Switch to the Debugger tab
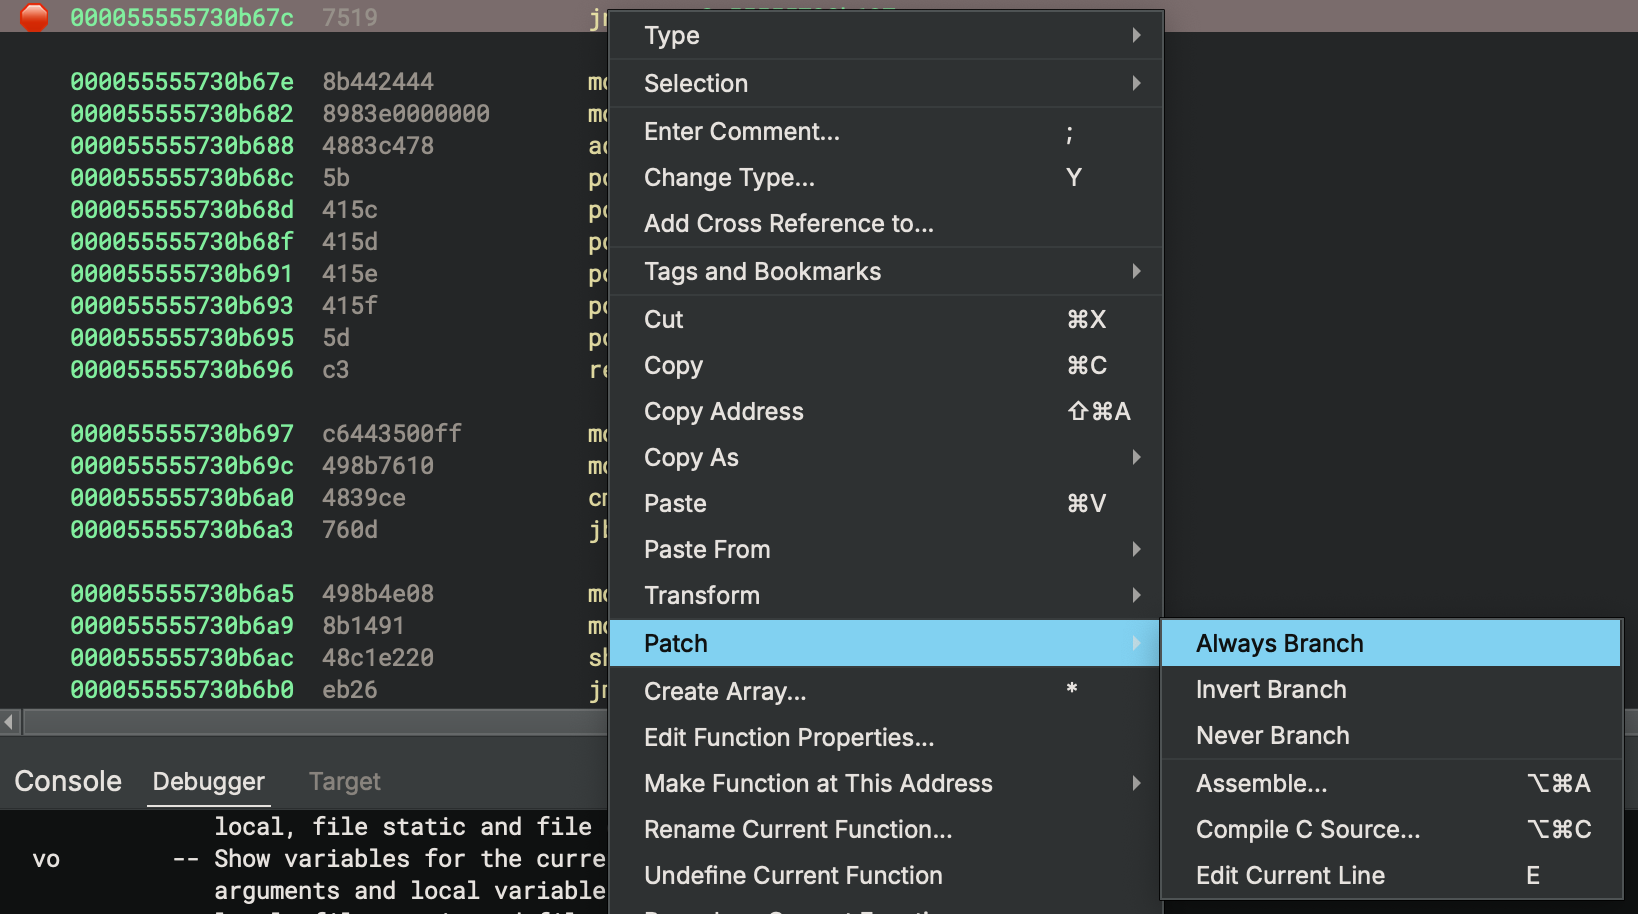 point(209,781)
